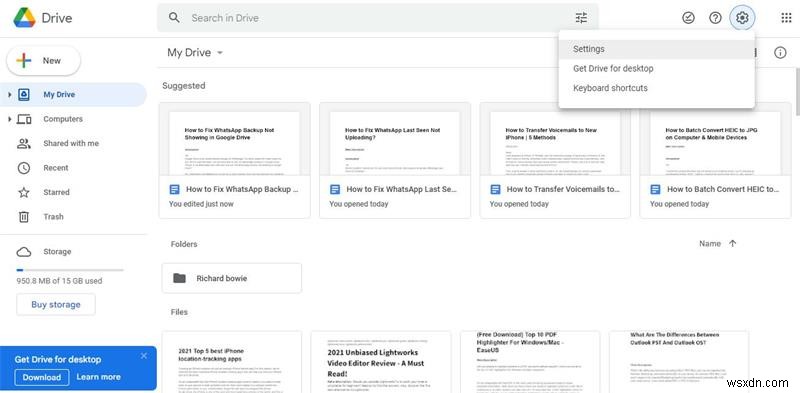The image size is (800, 393).
Task: Open WhatsApp Last Seen Not Uploading thumbnail
Action: coord(395,138)
